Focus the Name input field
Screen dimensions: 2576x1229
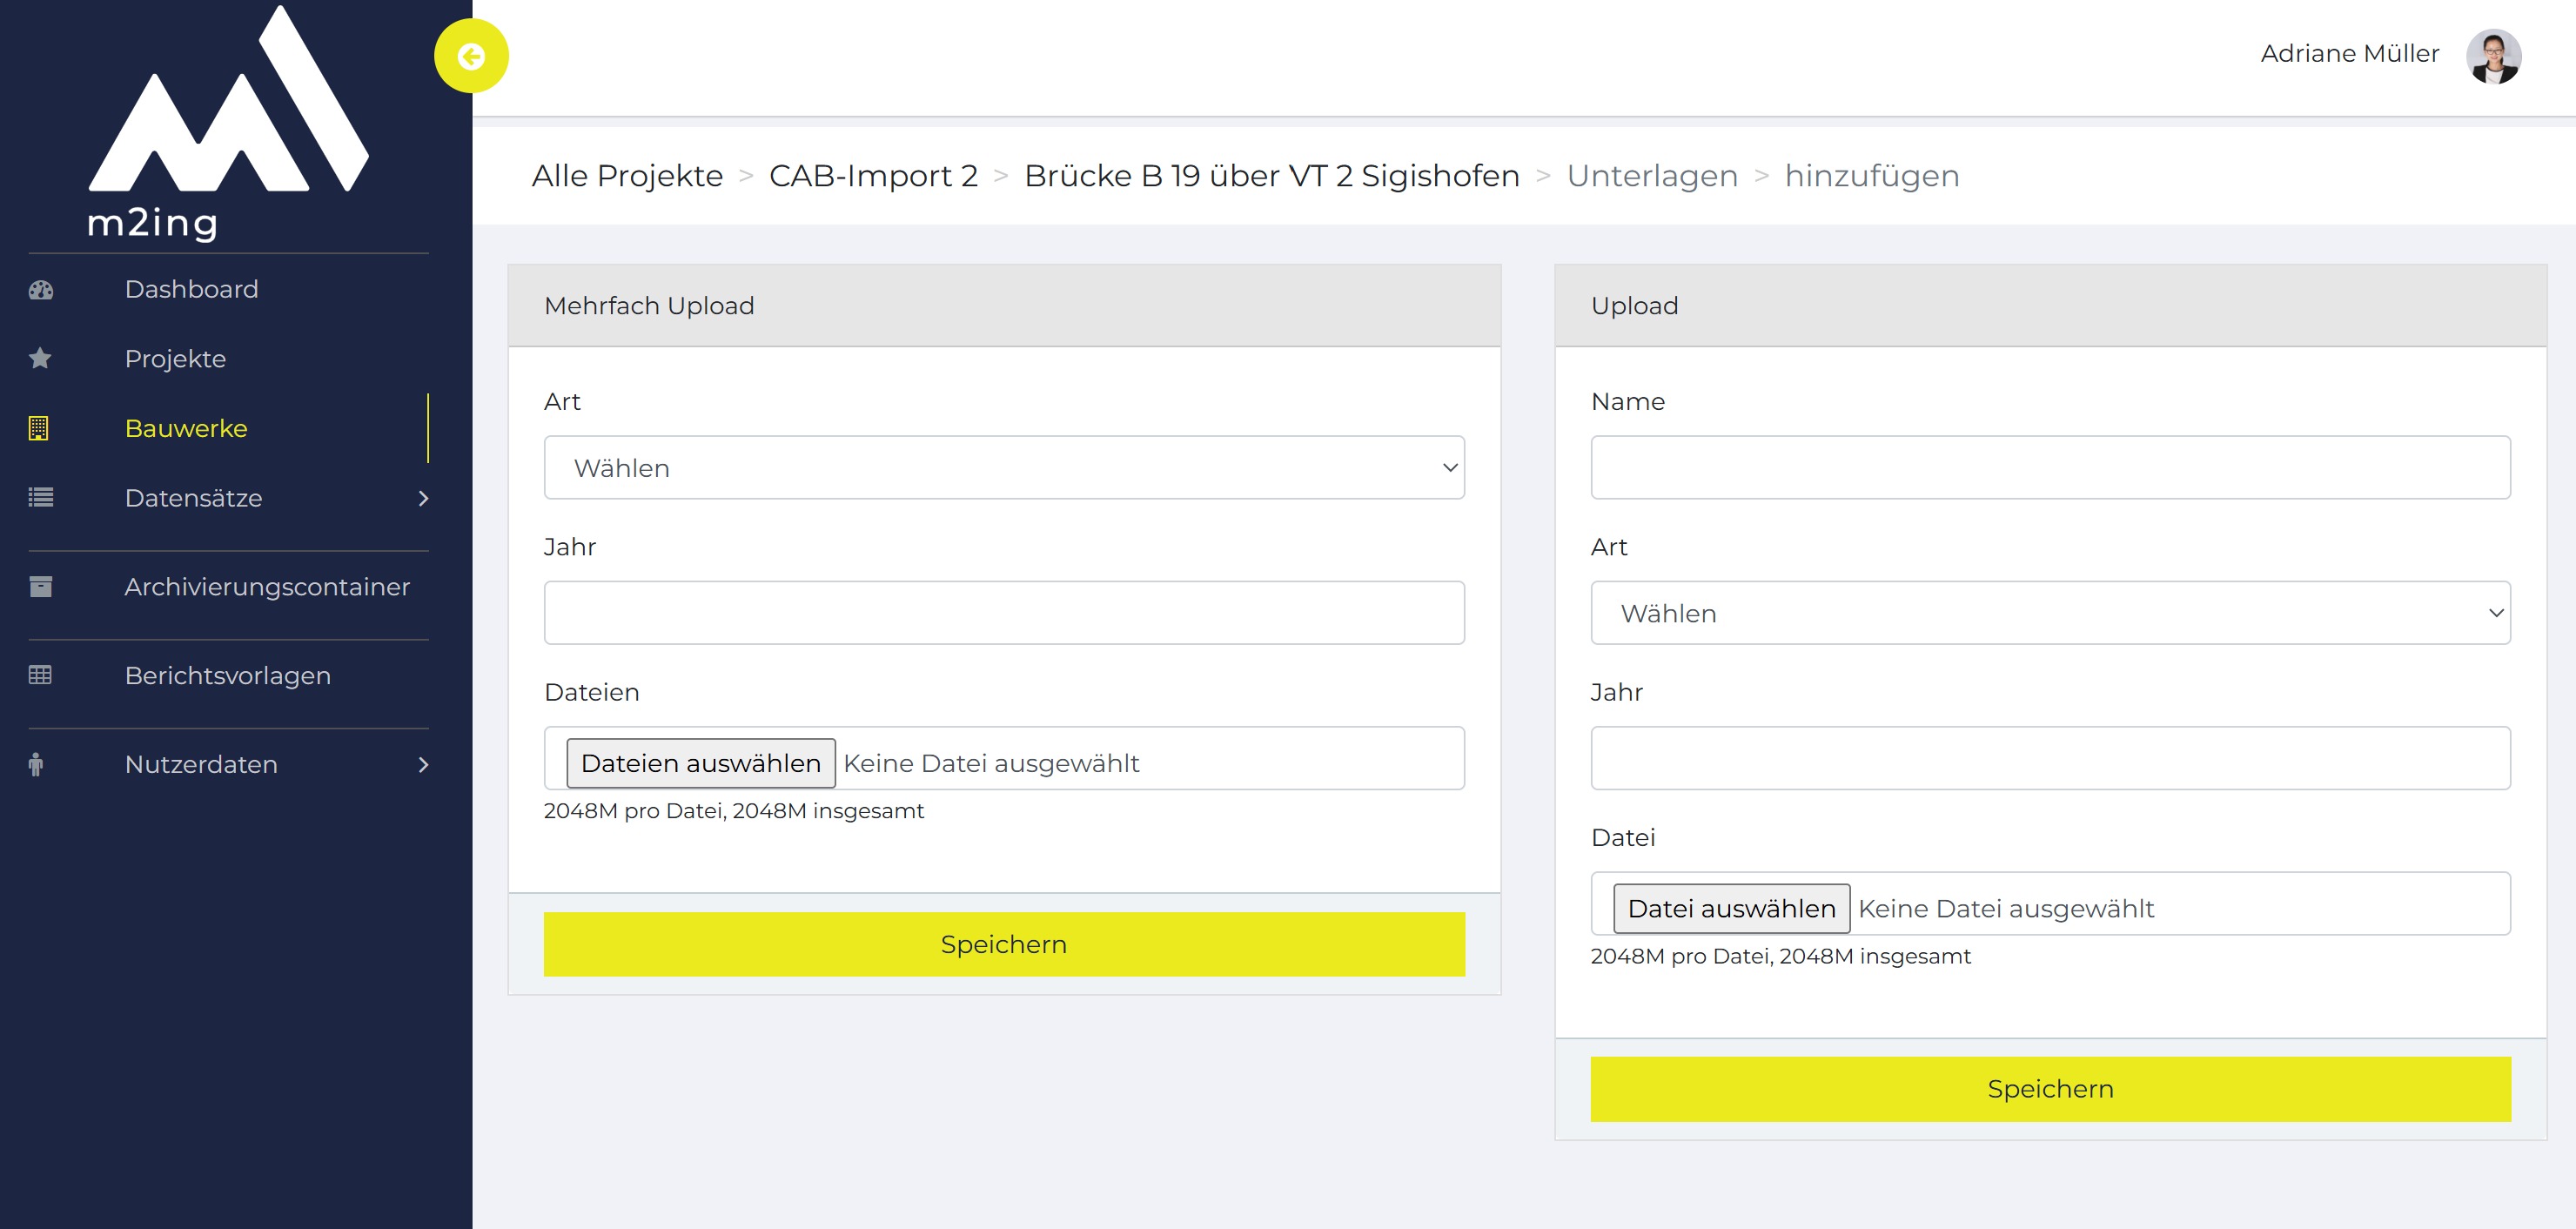(x=2050, y=467)
